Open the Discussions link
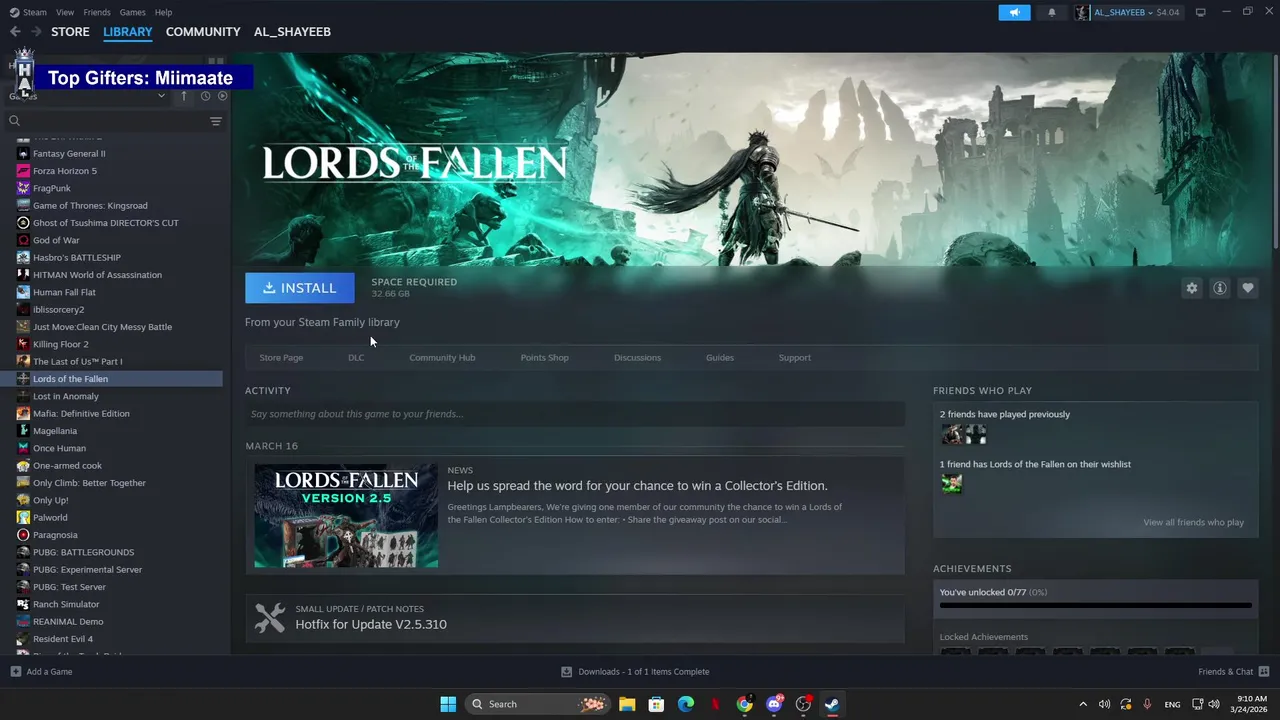The image size is (1280, 720). pos(637,358)
